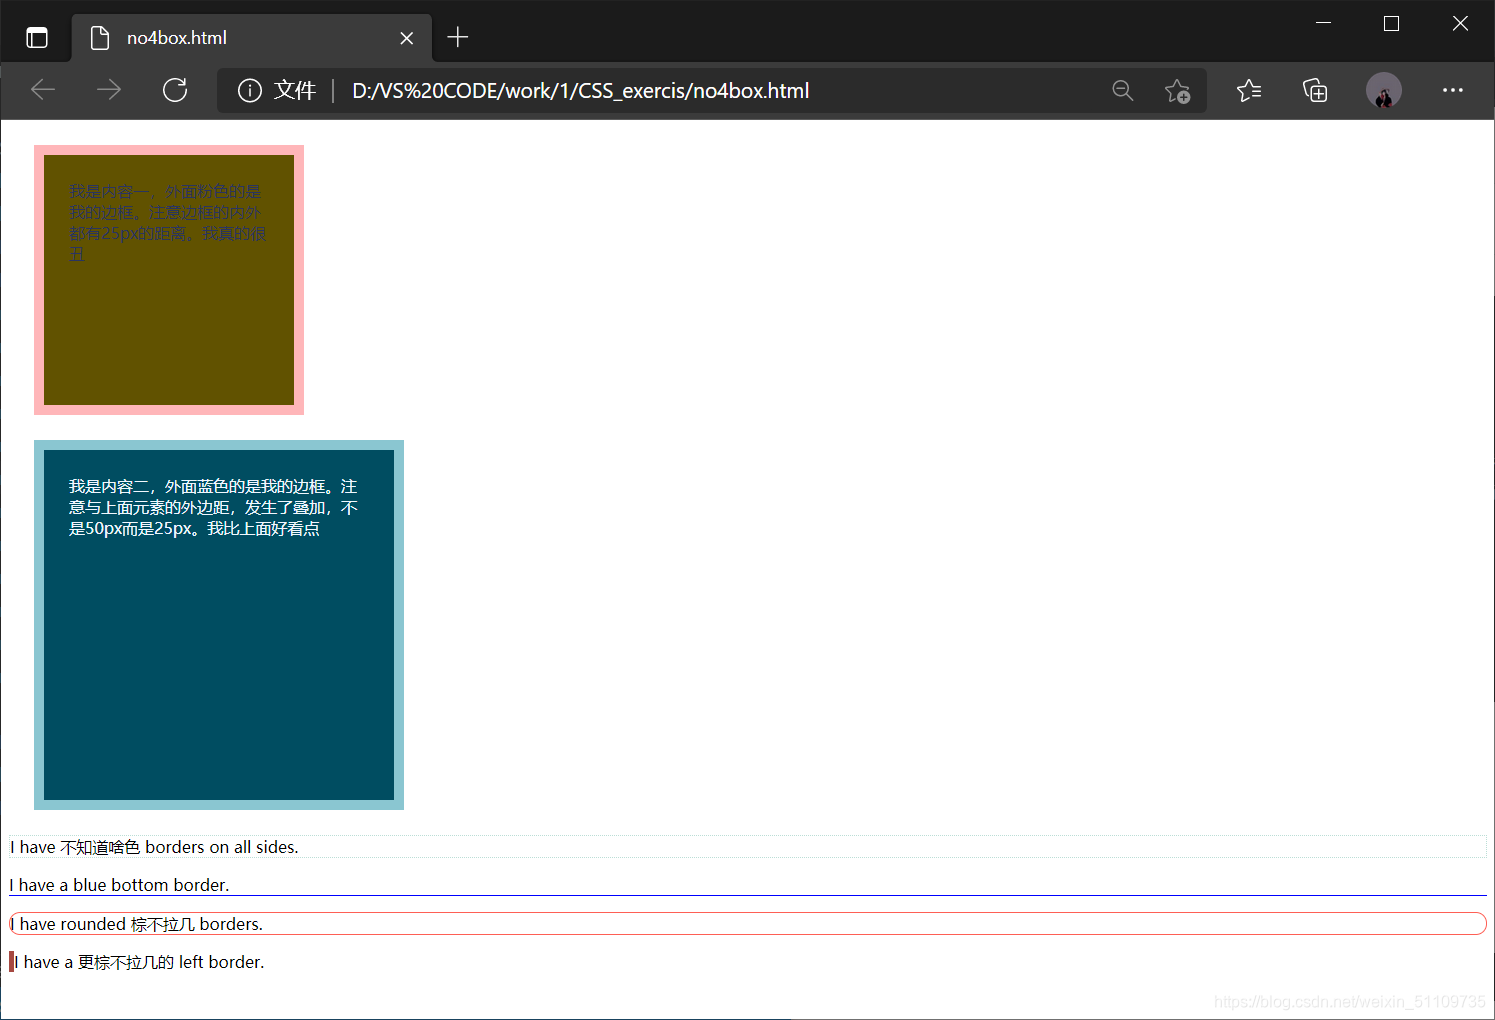Open the vertical tabs panel icon
Screen dimensions: 1495x1020
click(x=37, y=38)
